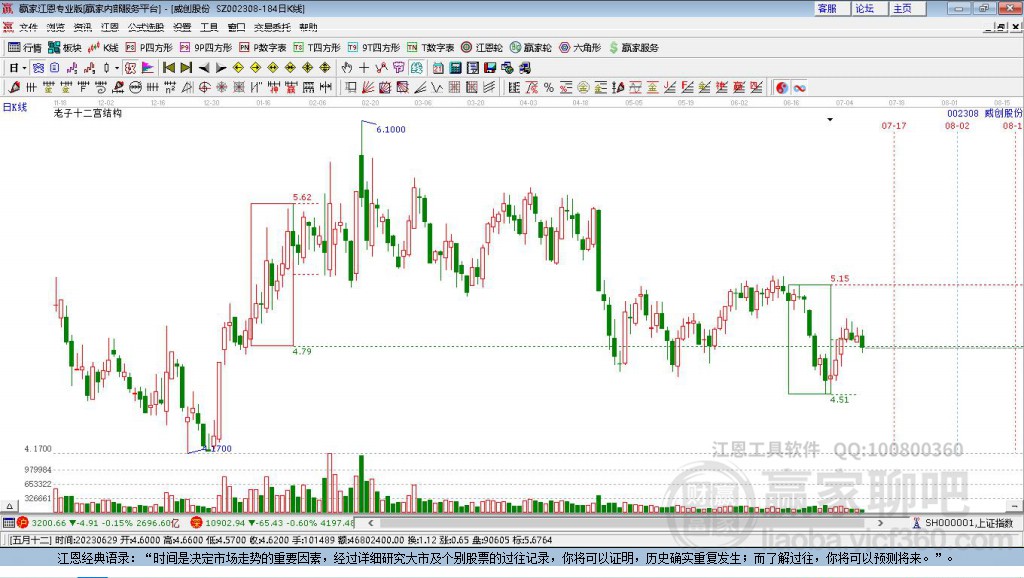Expand the 日 period dropdown
The image size is (1024, 578).
pos(24,68)
